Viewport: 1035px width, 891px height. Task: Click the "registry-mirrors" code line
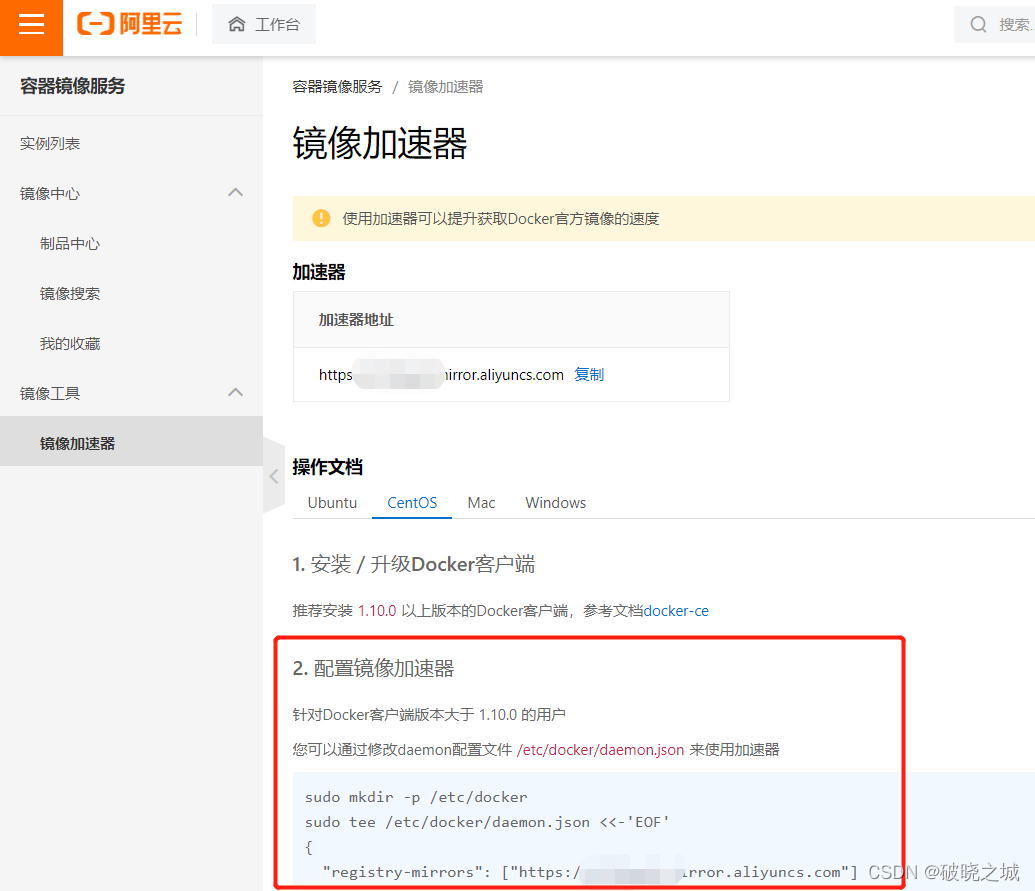coord(590,873)
